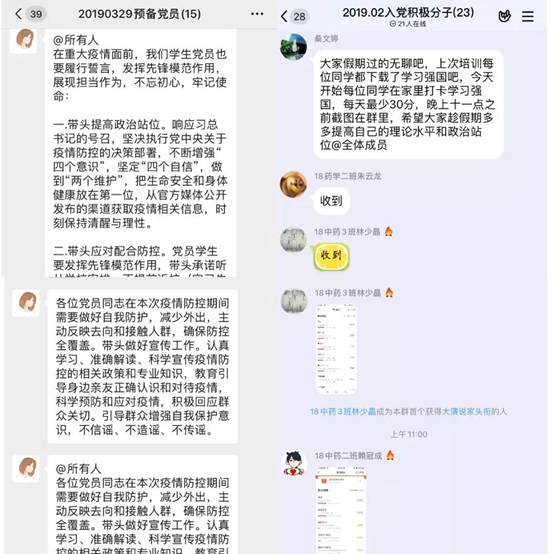
Task: Tap the yellow 收到 sticker bubble
Action: tap(330, 256)
